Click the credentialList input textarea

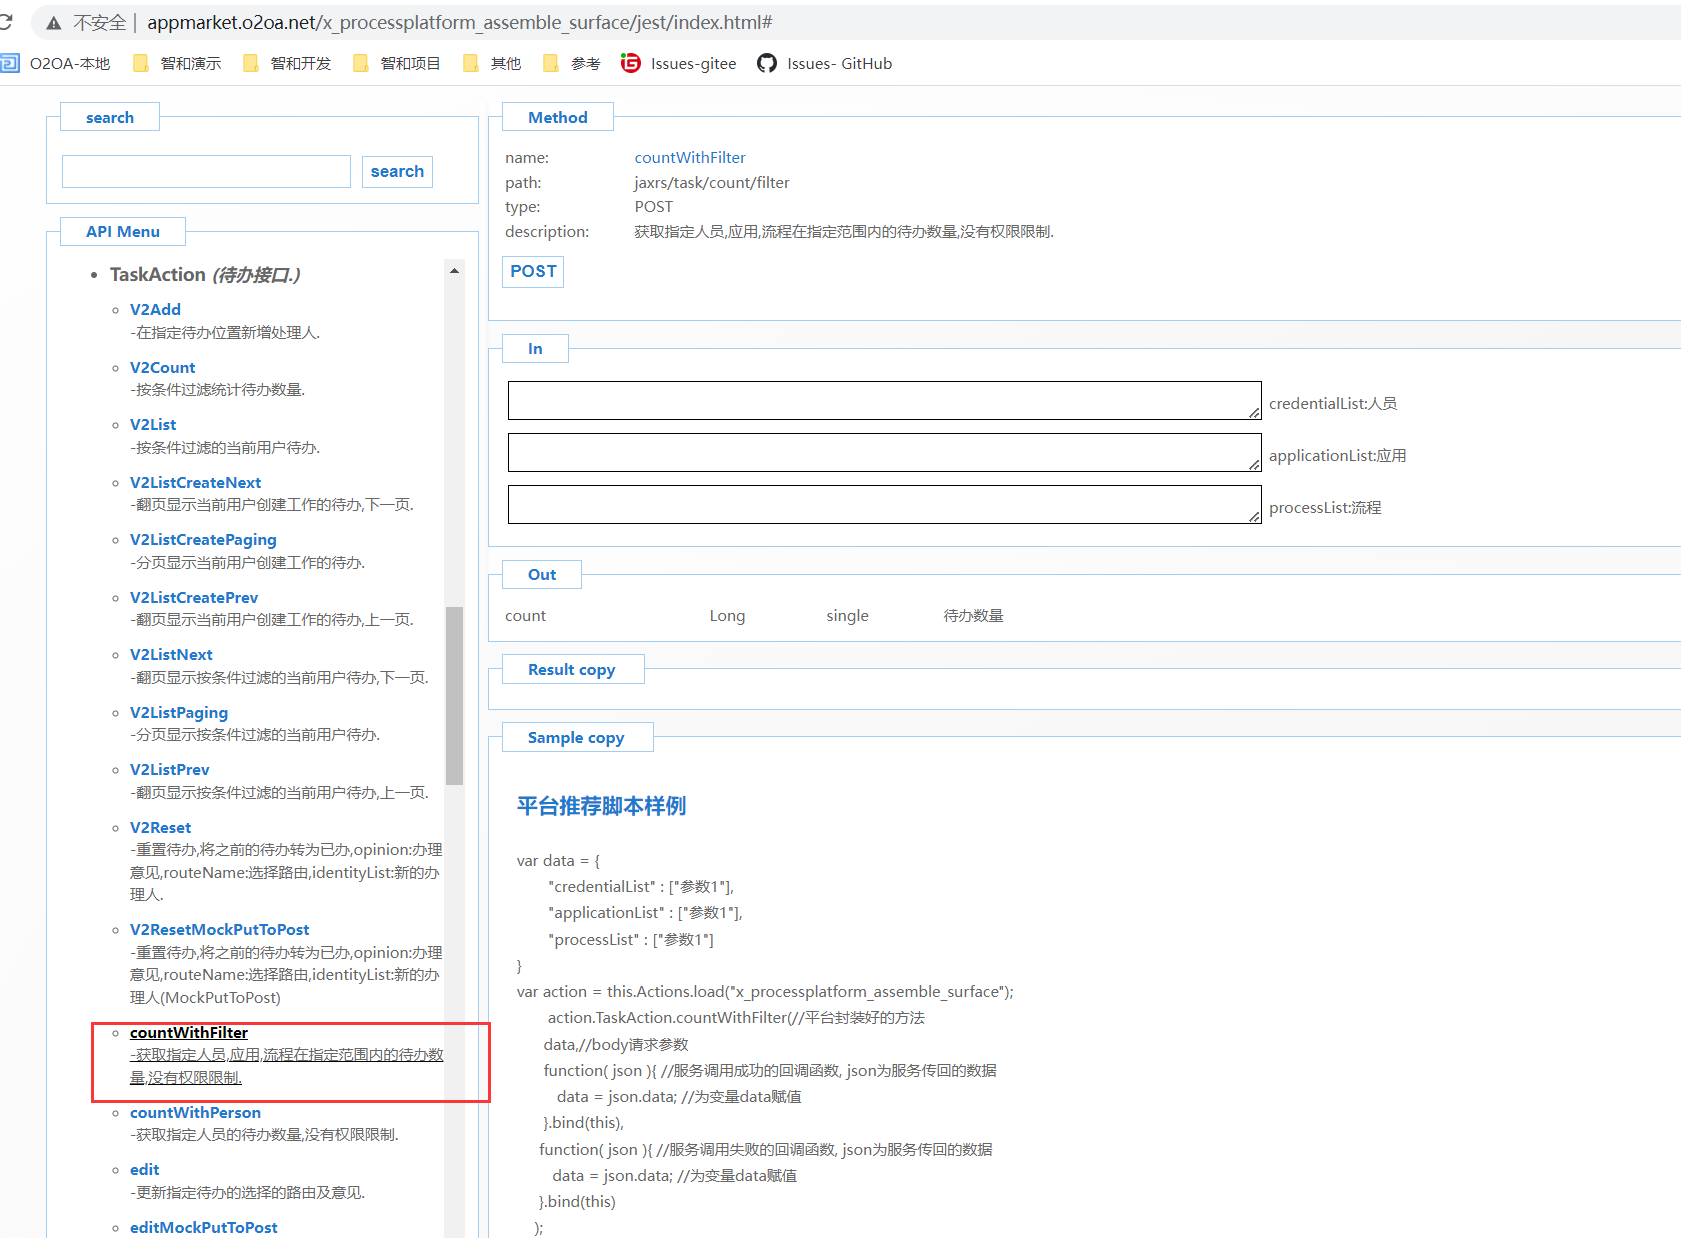point(884,400)
